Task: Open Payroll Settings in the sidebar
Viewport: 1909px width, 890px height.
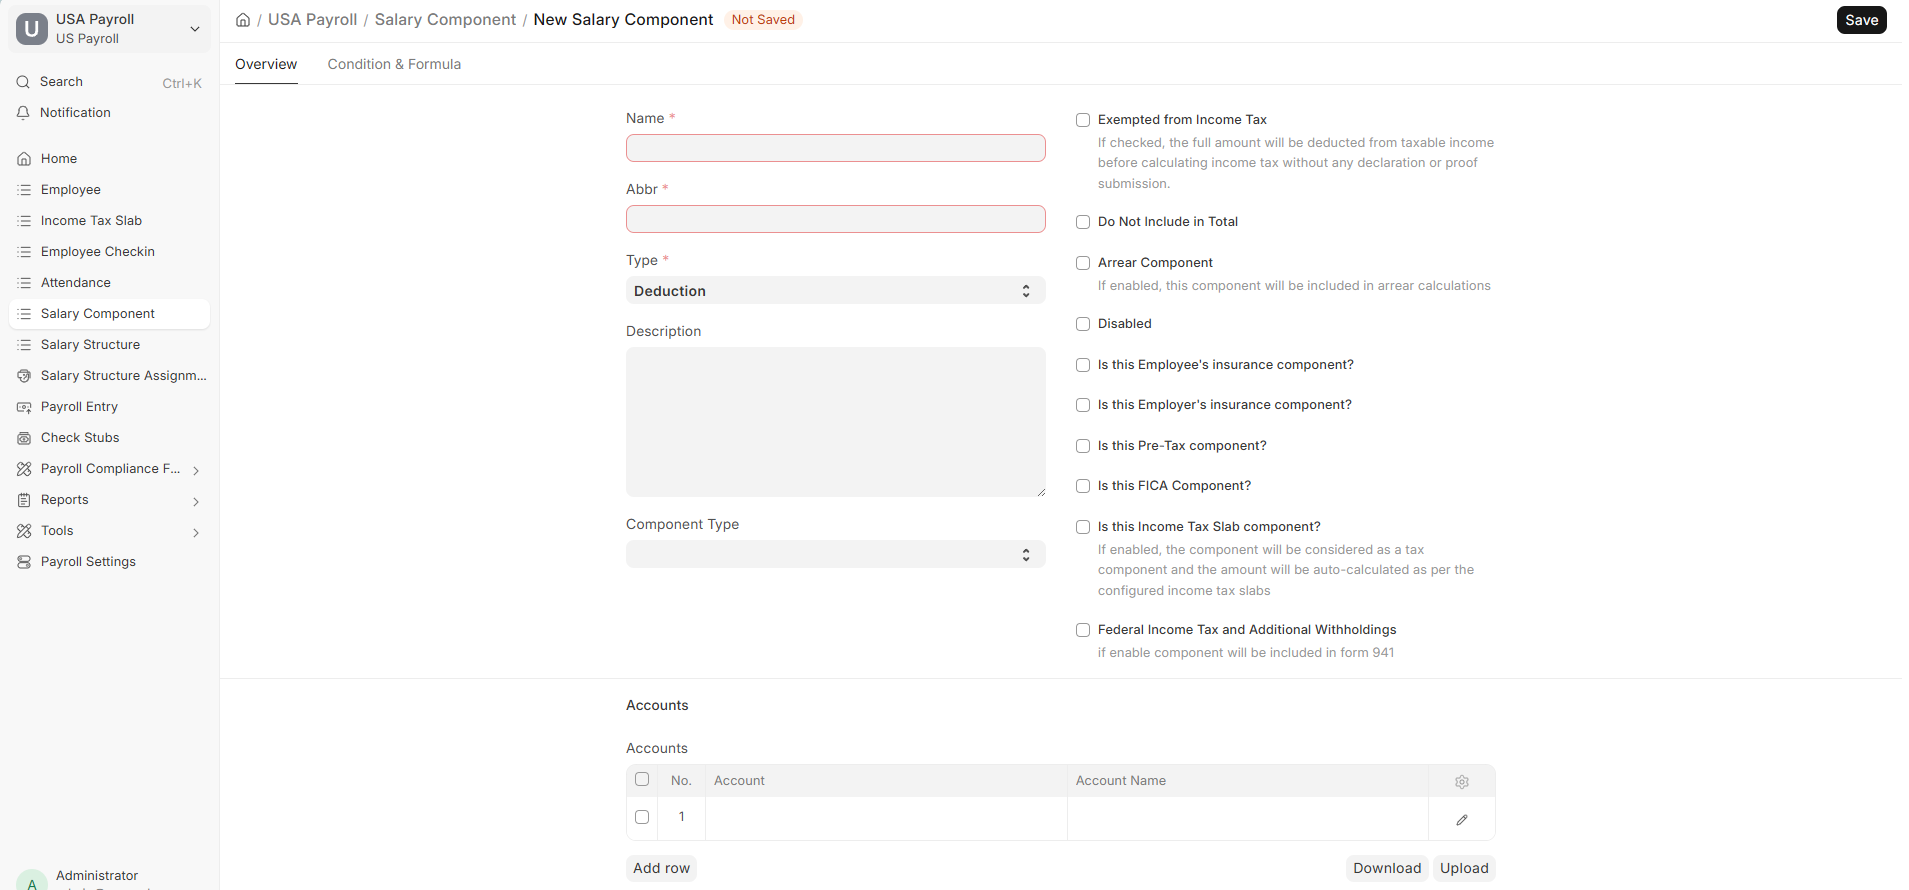Action: [x=110, y=562]
